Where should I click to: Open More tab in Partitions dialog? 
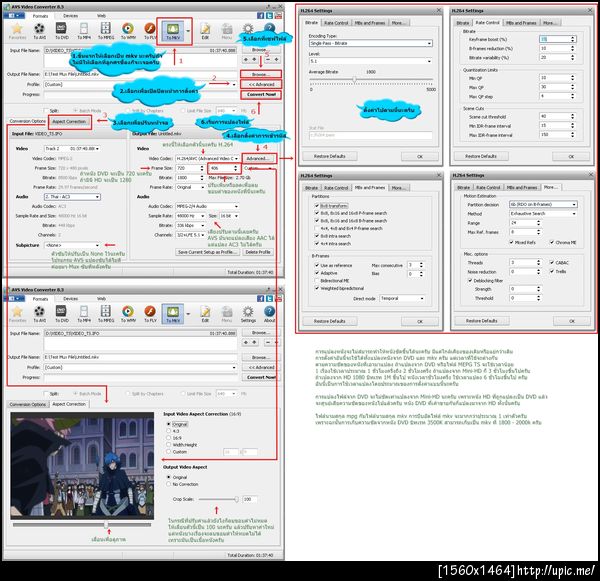click(399, 188)
